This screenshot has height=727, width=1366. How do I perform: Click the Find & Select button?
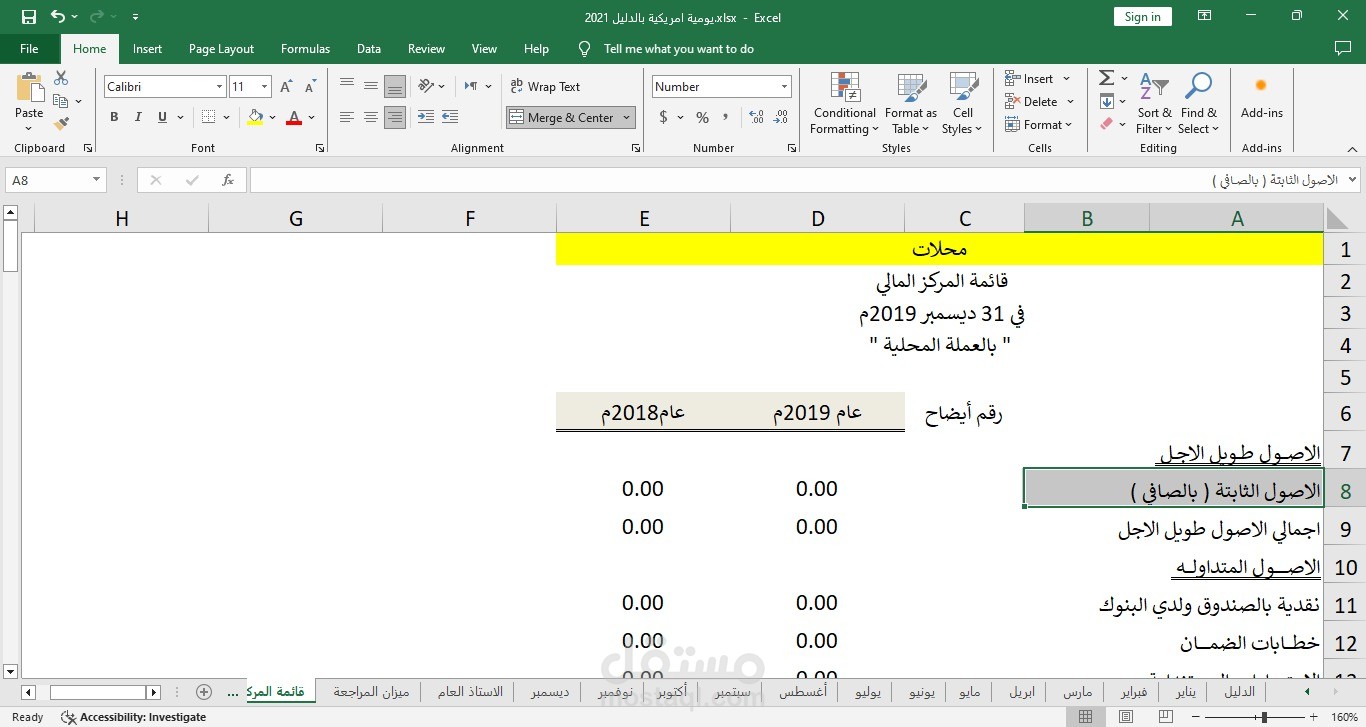(x=1198, y=105)
